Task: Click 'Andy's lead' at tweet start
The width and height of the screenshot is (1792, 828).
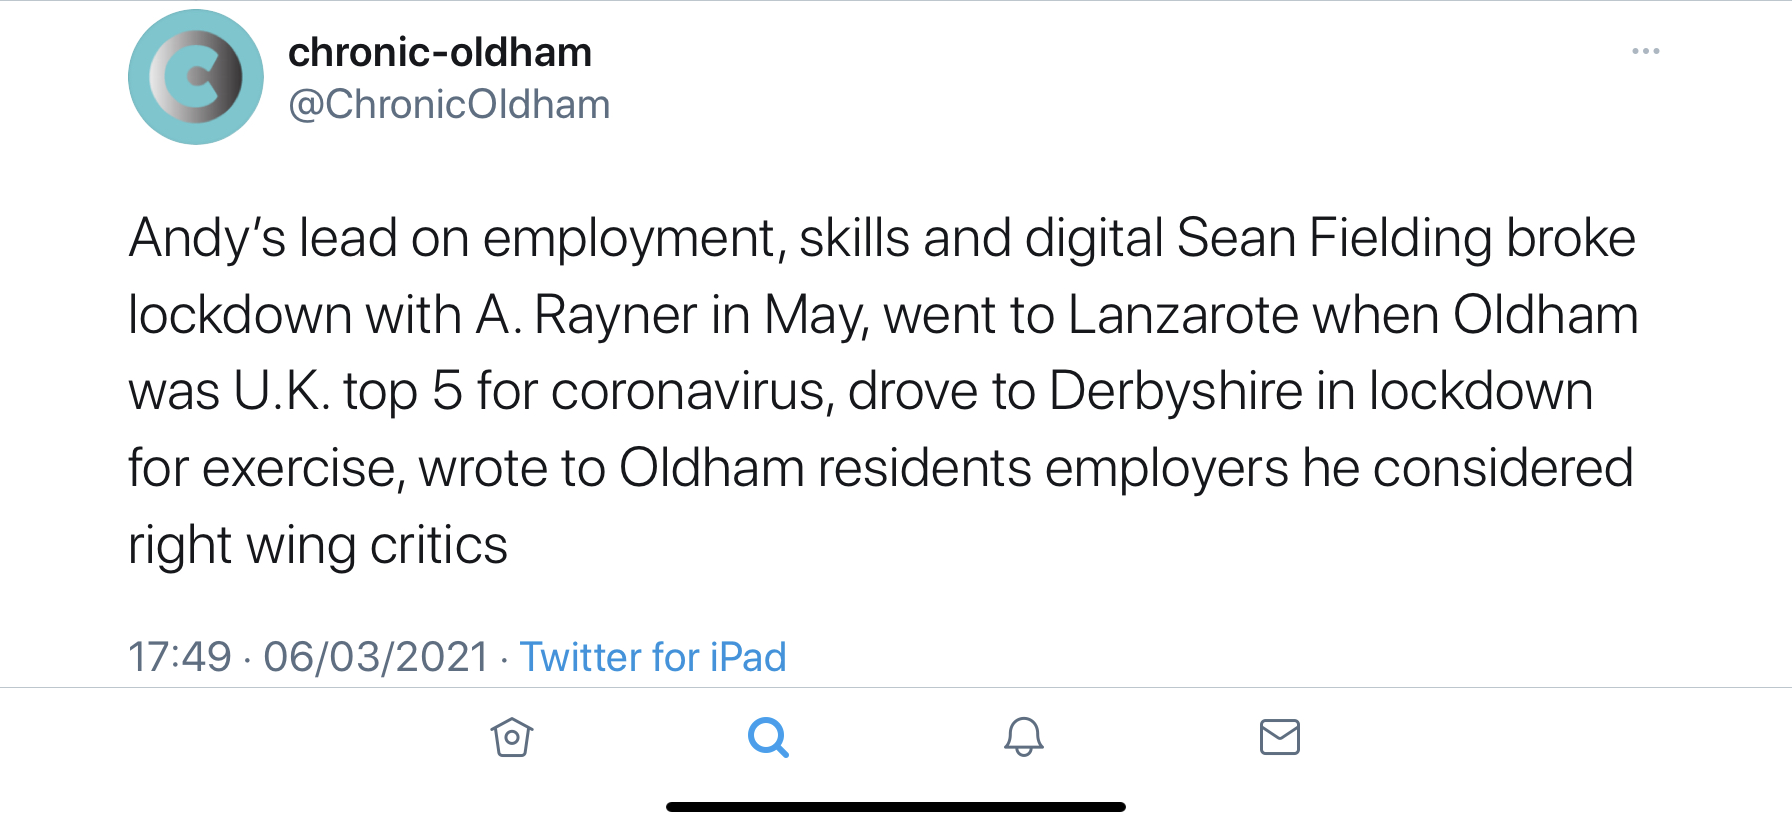Action: click(x=262, y=238)
